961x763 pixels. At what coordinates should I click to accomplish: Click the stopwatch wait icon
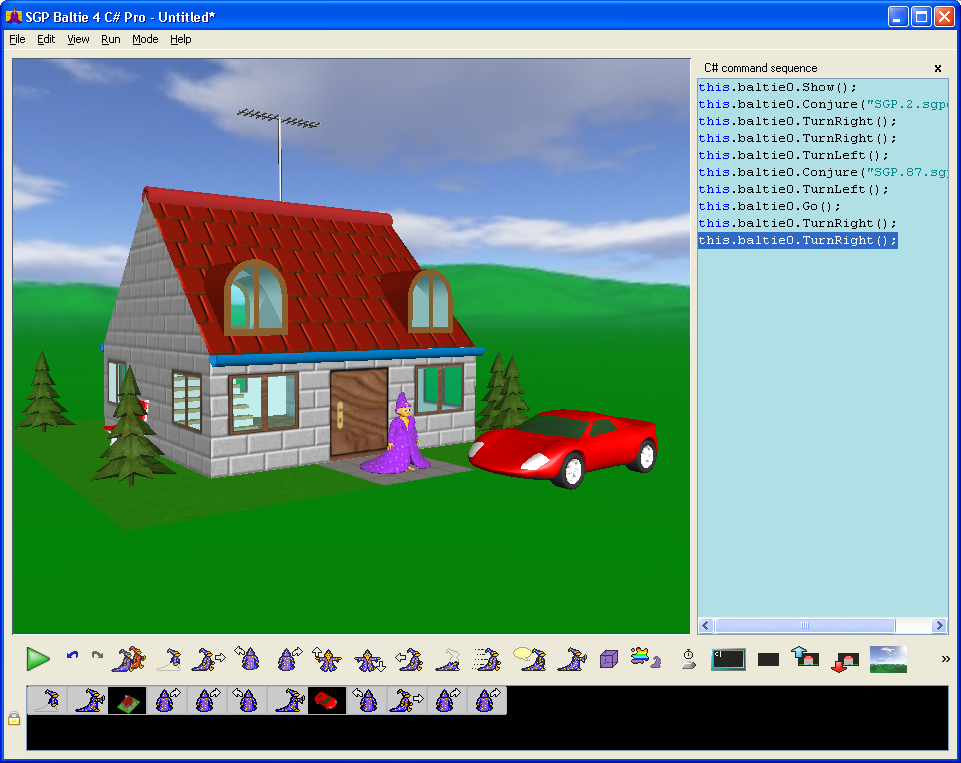(x=689, y=659)
